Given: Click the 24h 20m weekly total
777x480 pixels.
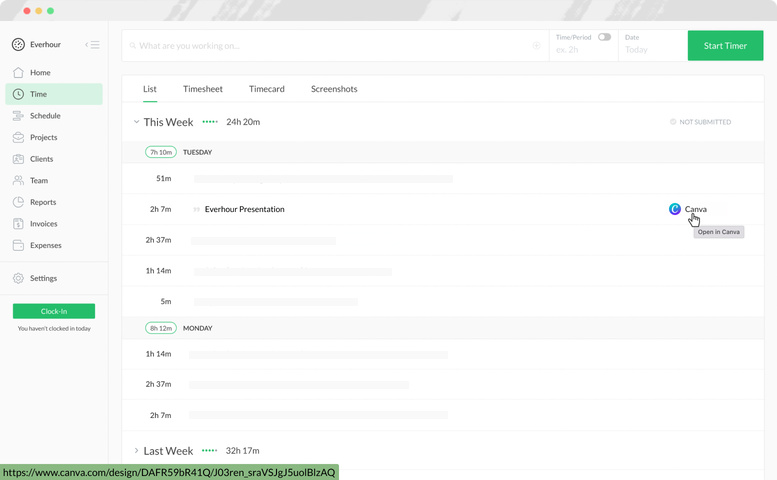Looking at the screenshot, I should 243,122.
